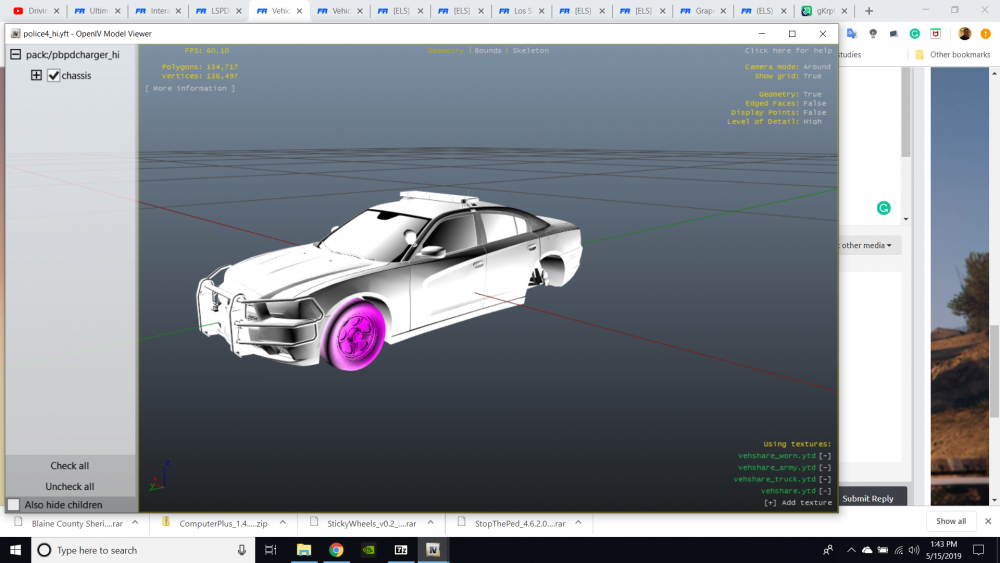Click the Uncheck all button
This screenshot has width=1000, height=563.
click(70, 486)
